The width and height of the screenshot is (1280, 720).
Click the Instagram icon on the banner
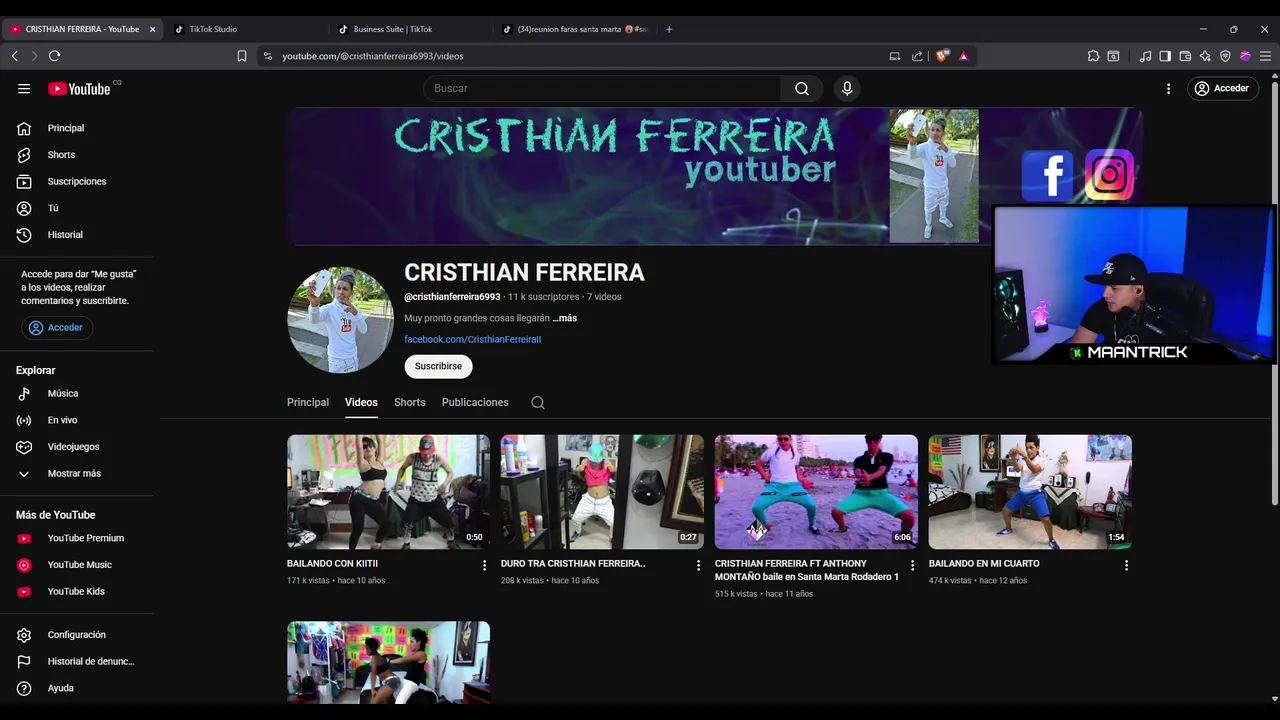click(x=1109, y=175)
